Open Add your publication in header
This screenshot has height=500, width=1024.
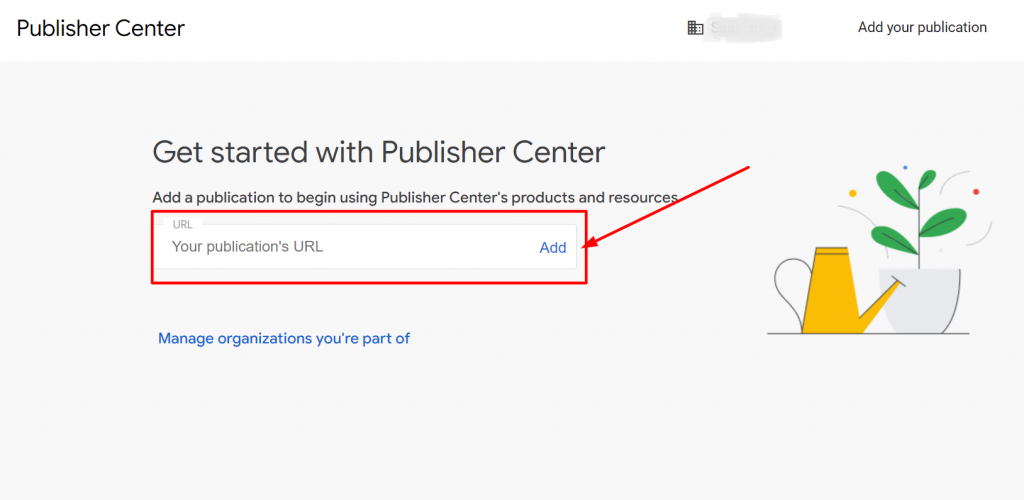[922, 27]
